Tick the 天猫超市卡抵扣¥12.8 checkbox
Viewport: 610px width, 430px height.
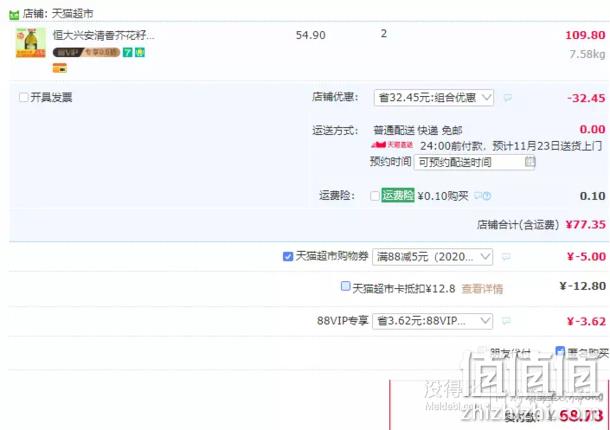(345, 286)
